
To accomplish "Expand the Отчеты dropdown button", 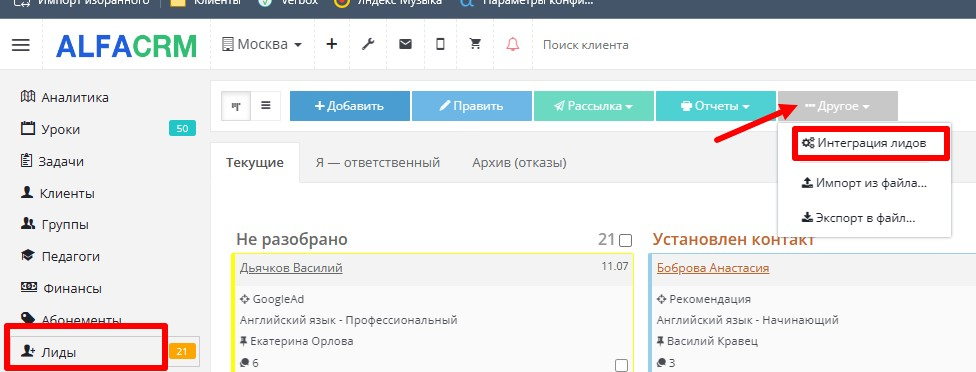I will 716,106.
